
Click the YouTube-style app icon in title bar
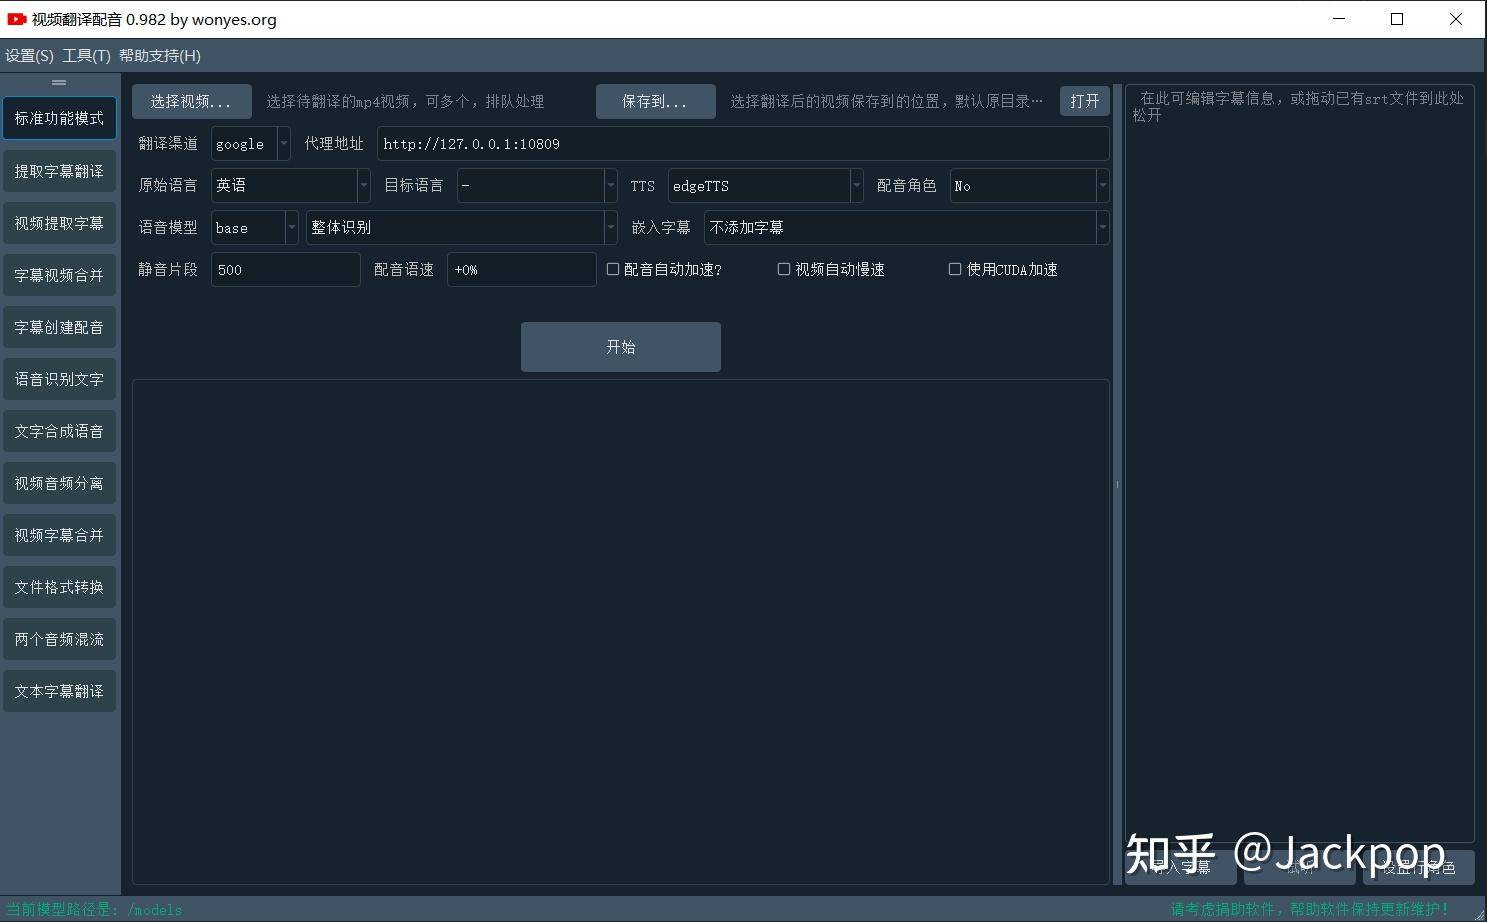pos(16,19)
